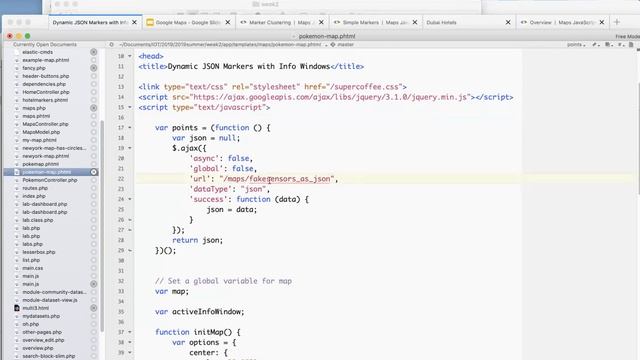Open newyork-map.phtml from the sidebar
Screen dimensions: 640x360
45,156
